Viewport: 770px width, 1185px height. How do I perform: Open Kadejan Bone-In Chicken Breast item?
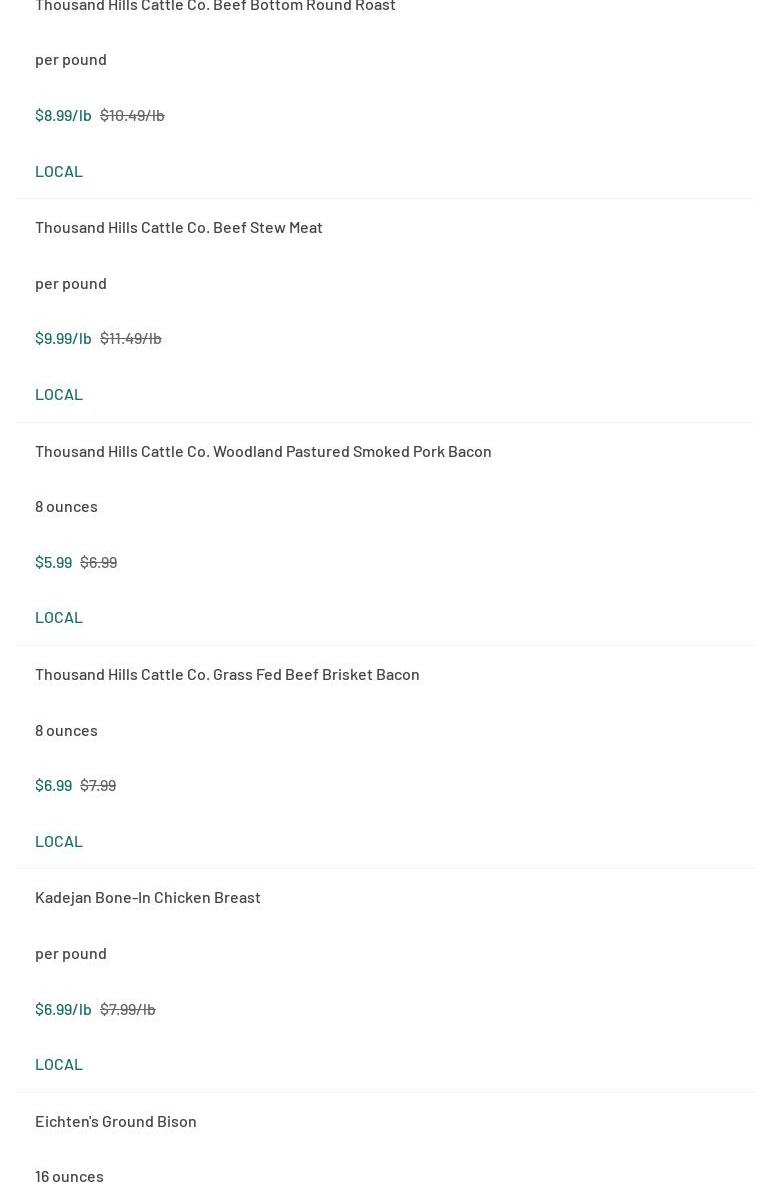tap(148, 897)
